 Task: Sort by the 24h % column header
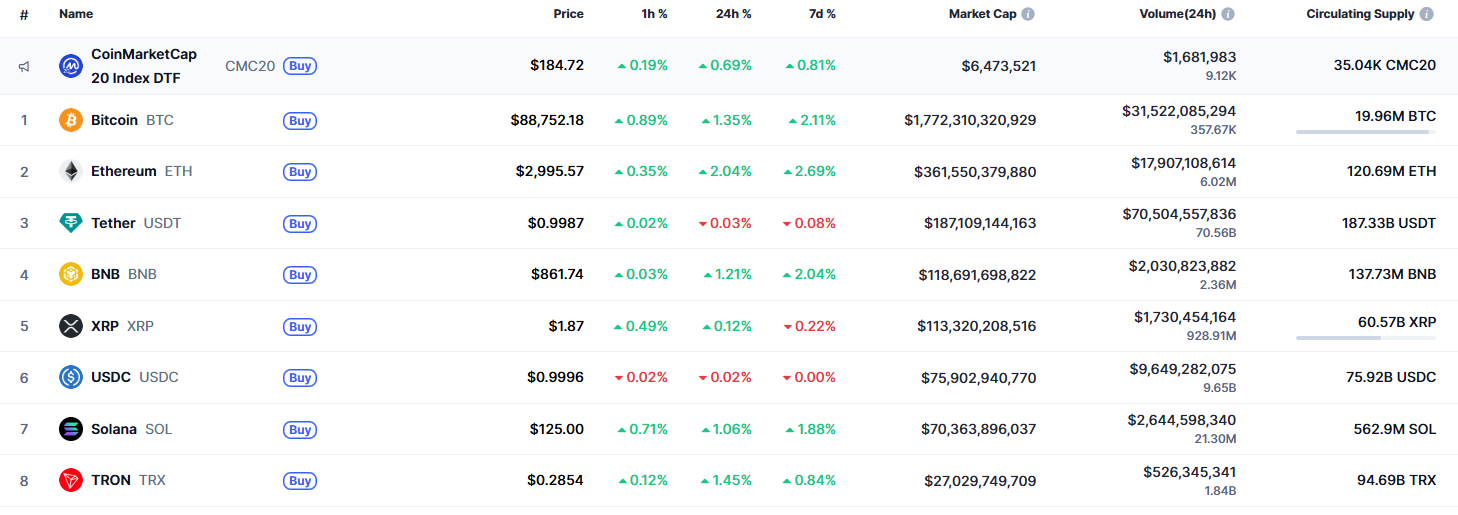(734, 15)
